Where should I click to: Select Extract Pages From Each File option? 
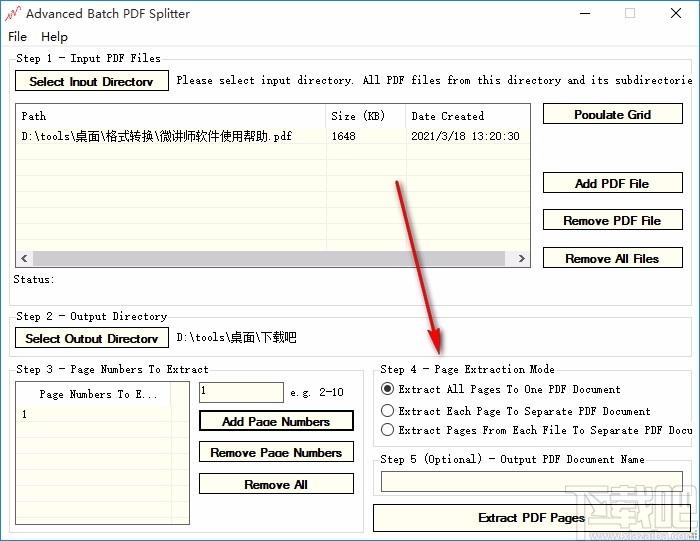pos(388,430)
